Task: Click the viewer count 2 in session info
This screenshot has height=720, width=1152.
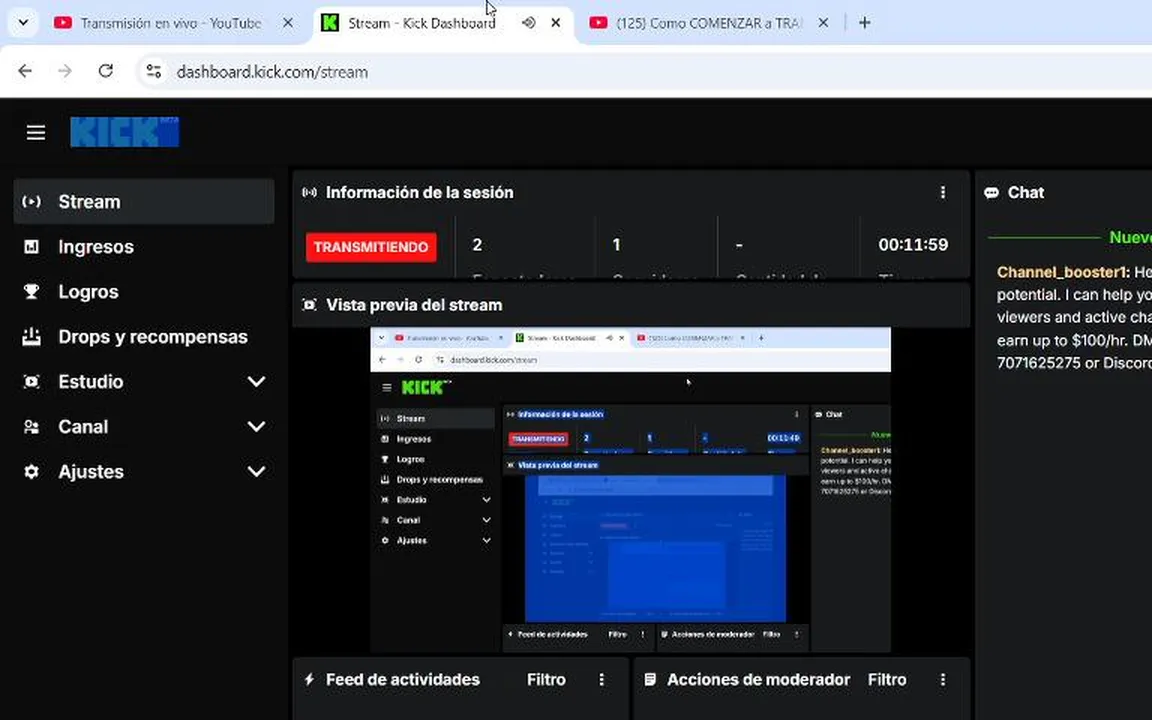Action: click(x=478, y=245)
